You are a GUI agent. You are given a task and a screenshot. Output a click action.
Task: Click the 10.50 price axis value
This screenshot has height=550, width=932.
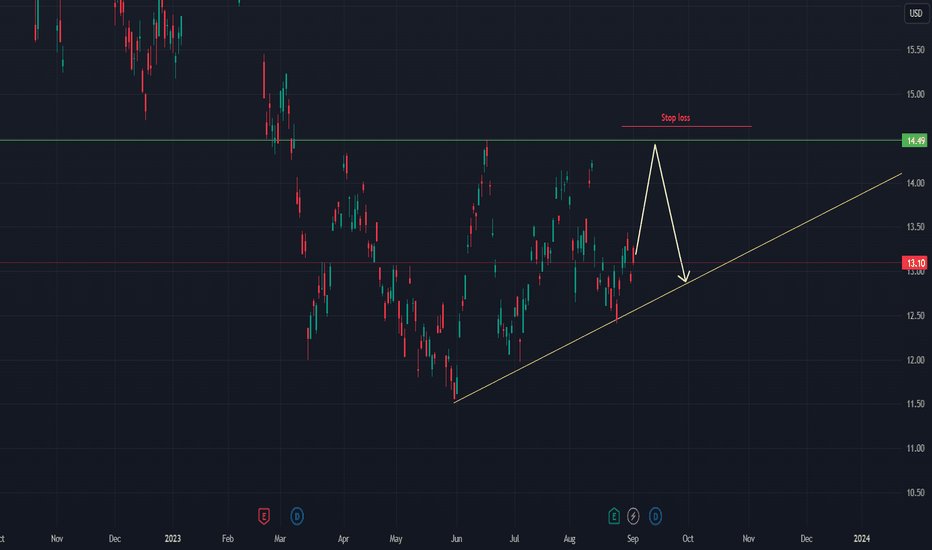(x=915, y=492)
